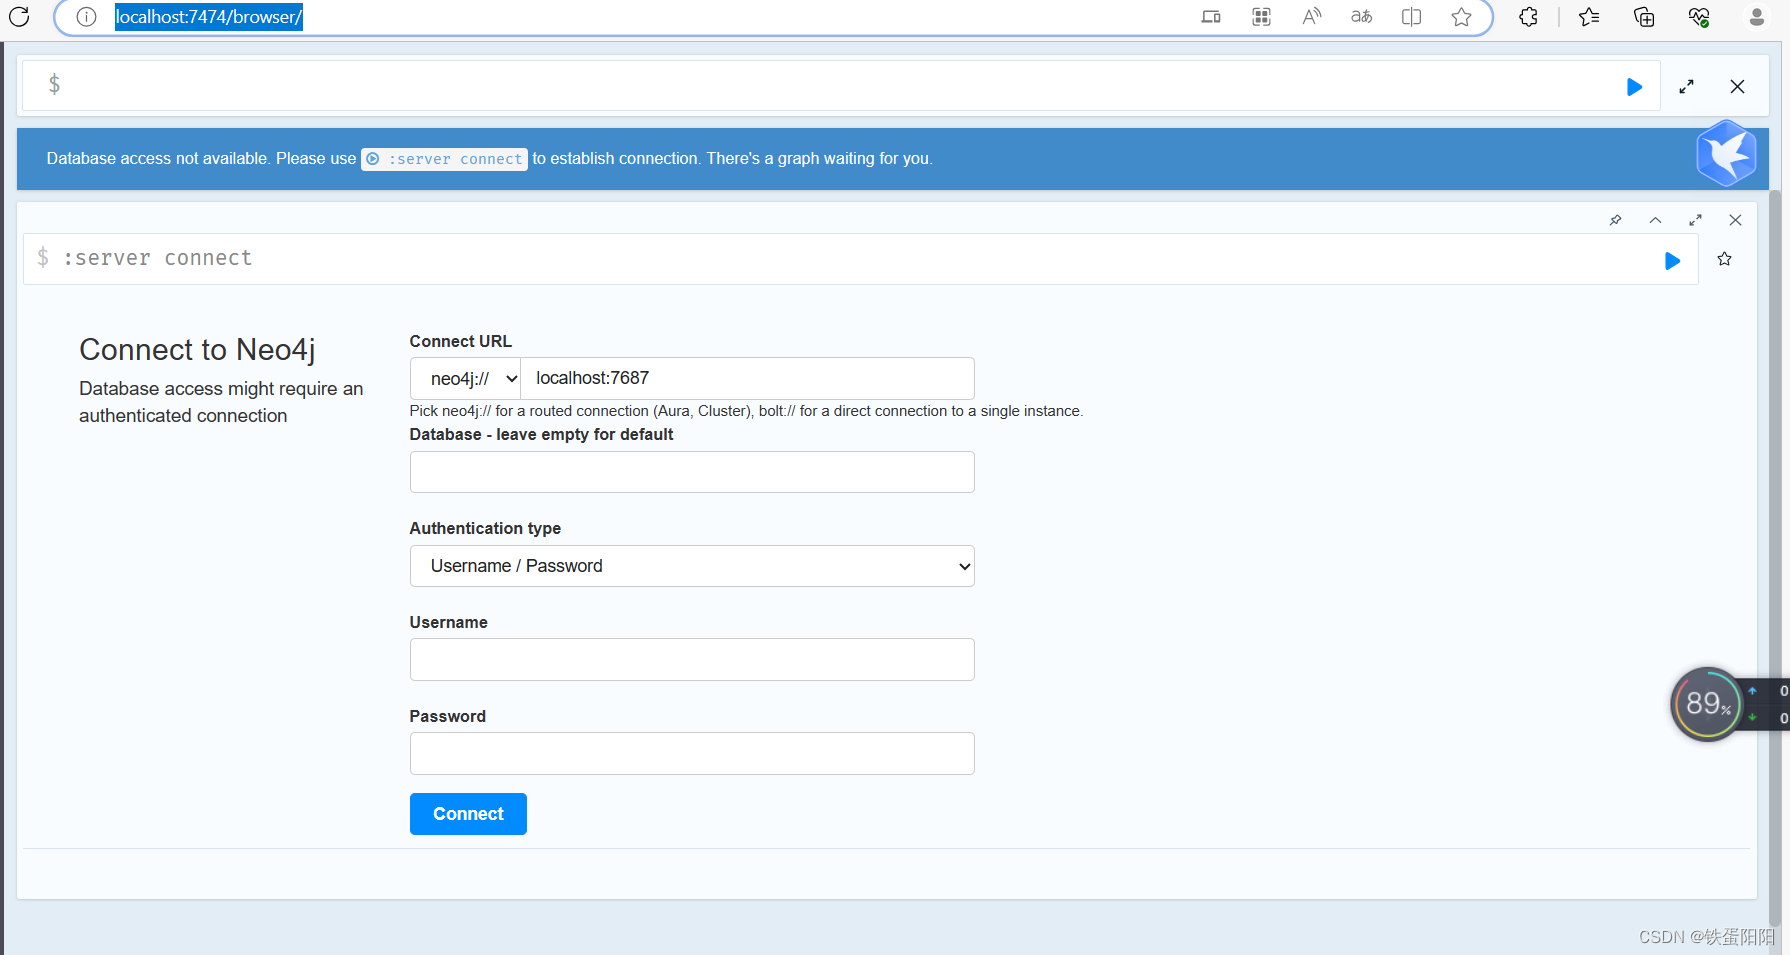Click the Connect URL field localhost:7687
The width and height of the screenshot is (1790, 955).
pyautogui.click(x=747, y=379)
